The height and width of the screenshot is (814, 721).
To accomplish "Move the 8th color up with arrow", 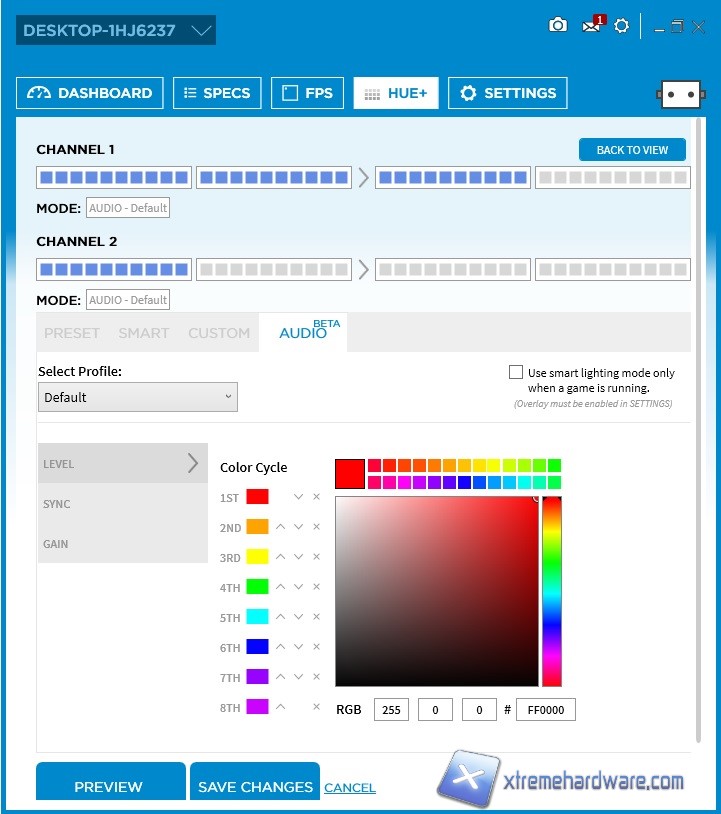I will [x=281, y=707].
